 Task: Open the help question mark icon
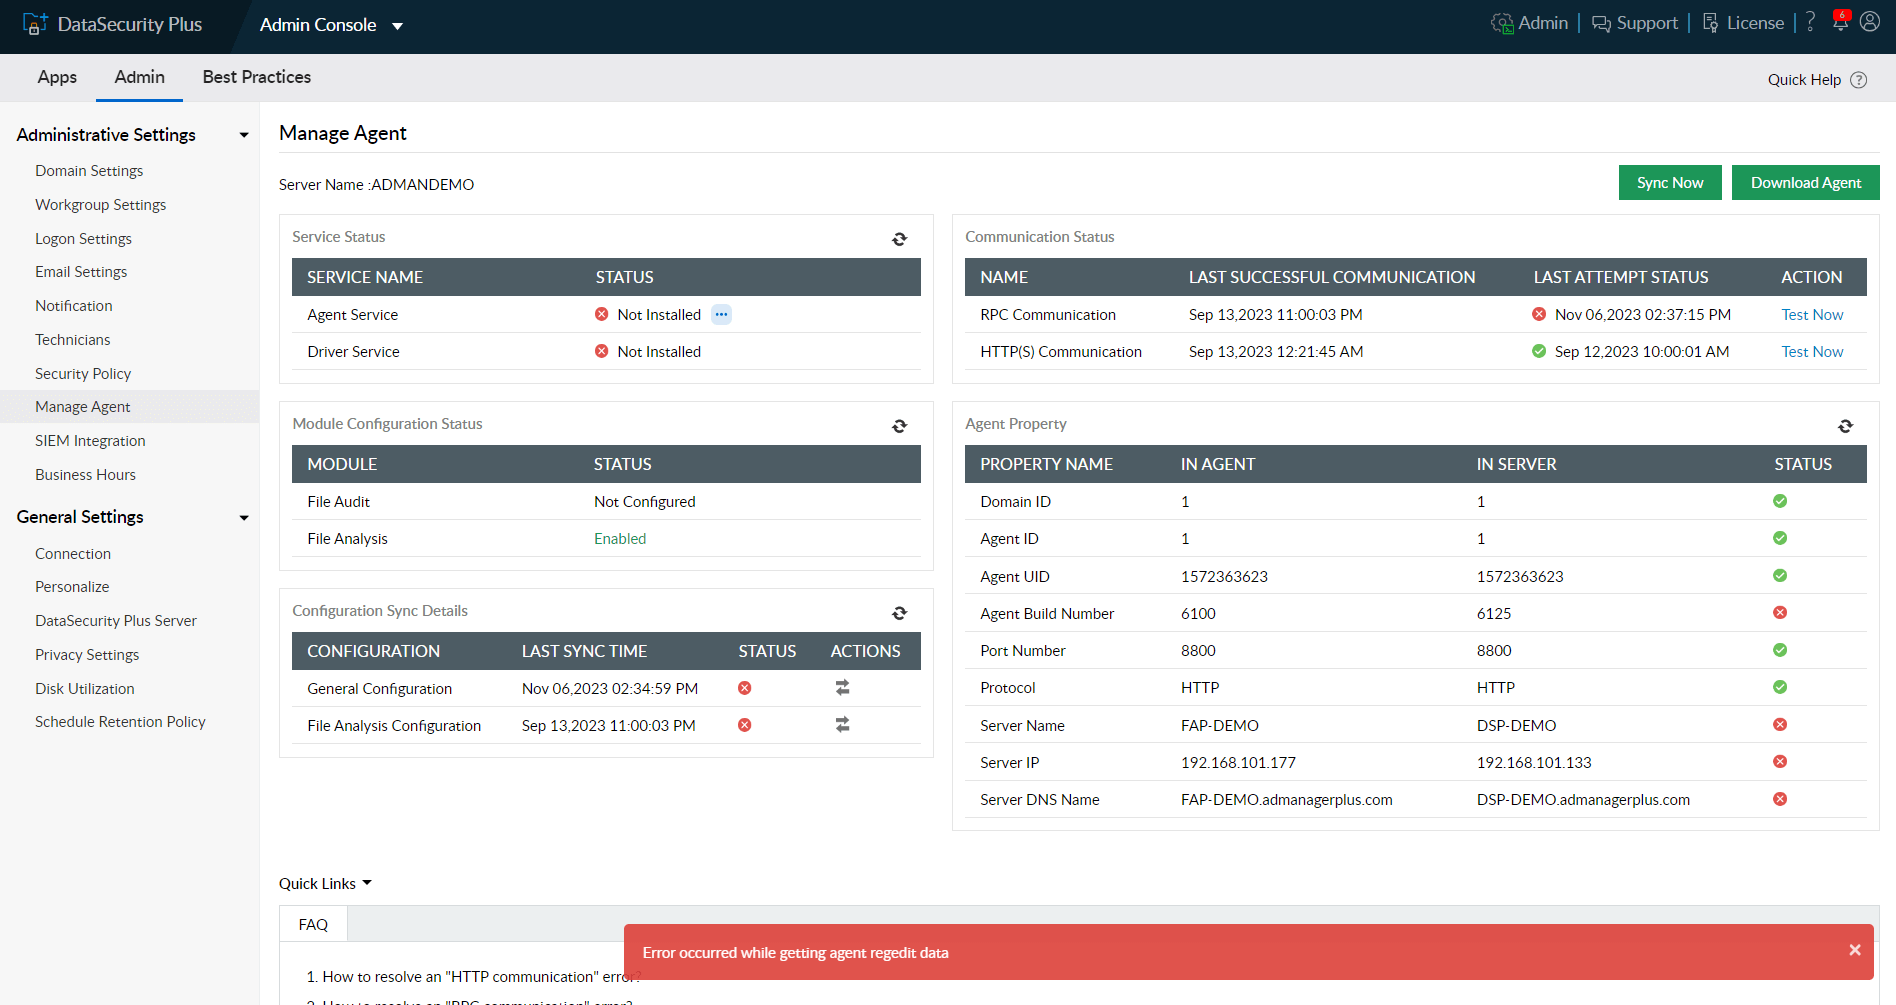[1810, 22]
